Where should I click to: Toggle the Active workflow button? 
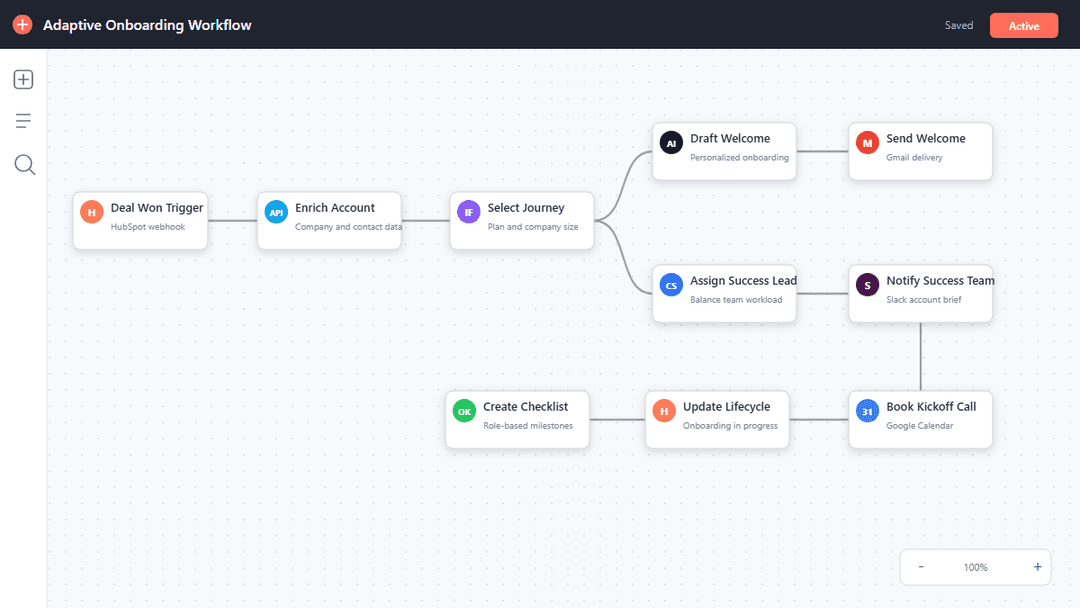click(x=1024, y=25)
